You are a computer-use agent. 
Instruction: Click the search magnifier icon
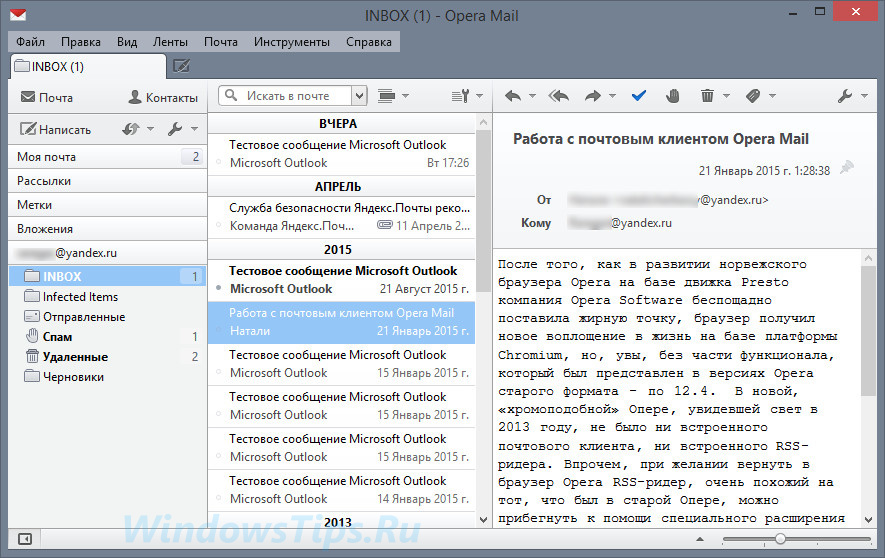[231, 95]
